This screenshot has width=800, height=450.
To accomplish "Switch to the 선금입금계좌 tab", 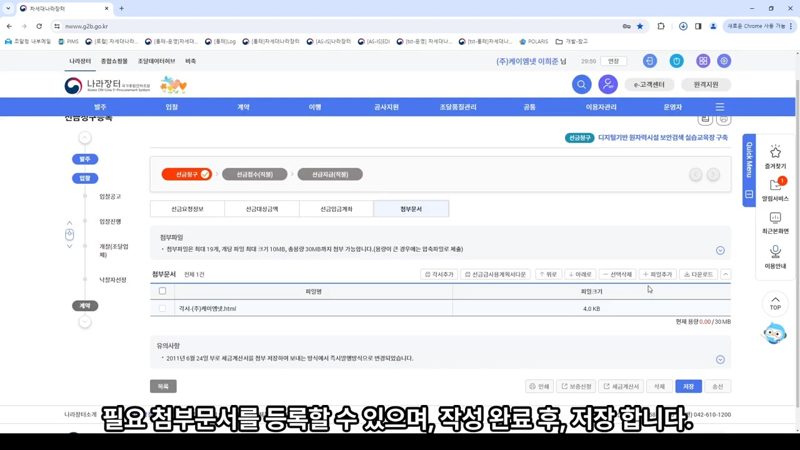I will point(336,209).
